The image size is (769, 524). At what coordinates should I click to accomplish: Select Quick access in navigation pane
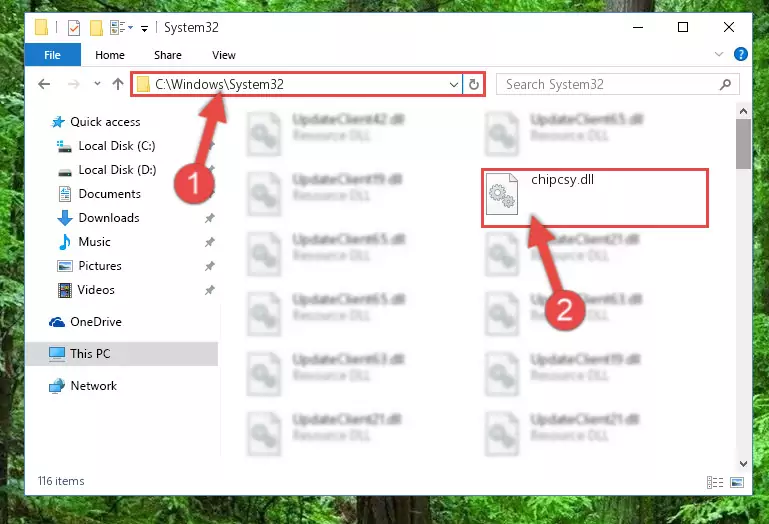pos(105,122)
